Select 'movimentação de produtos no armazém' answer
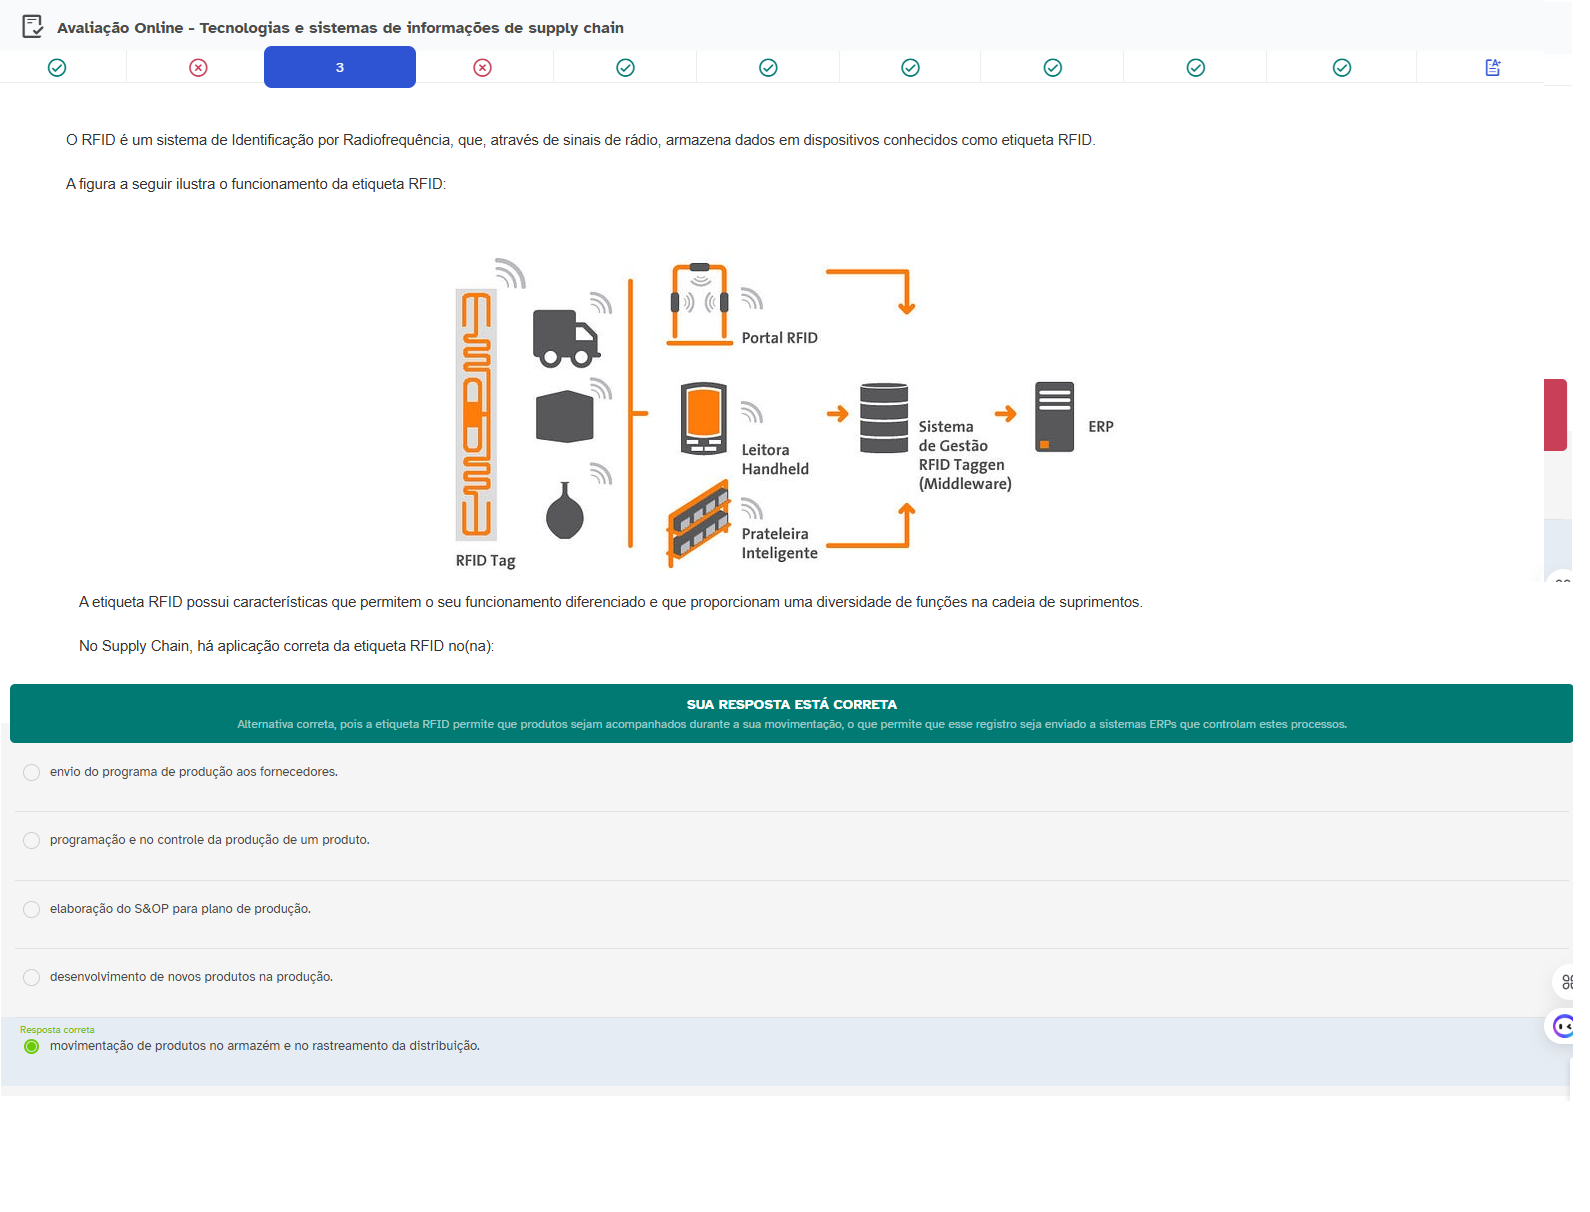The width and height of the screenshot is (1590, 1212). click(x=32, y=1047)
